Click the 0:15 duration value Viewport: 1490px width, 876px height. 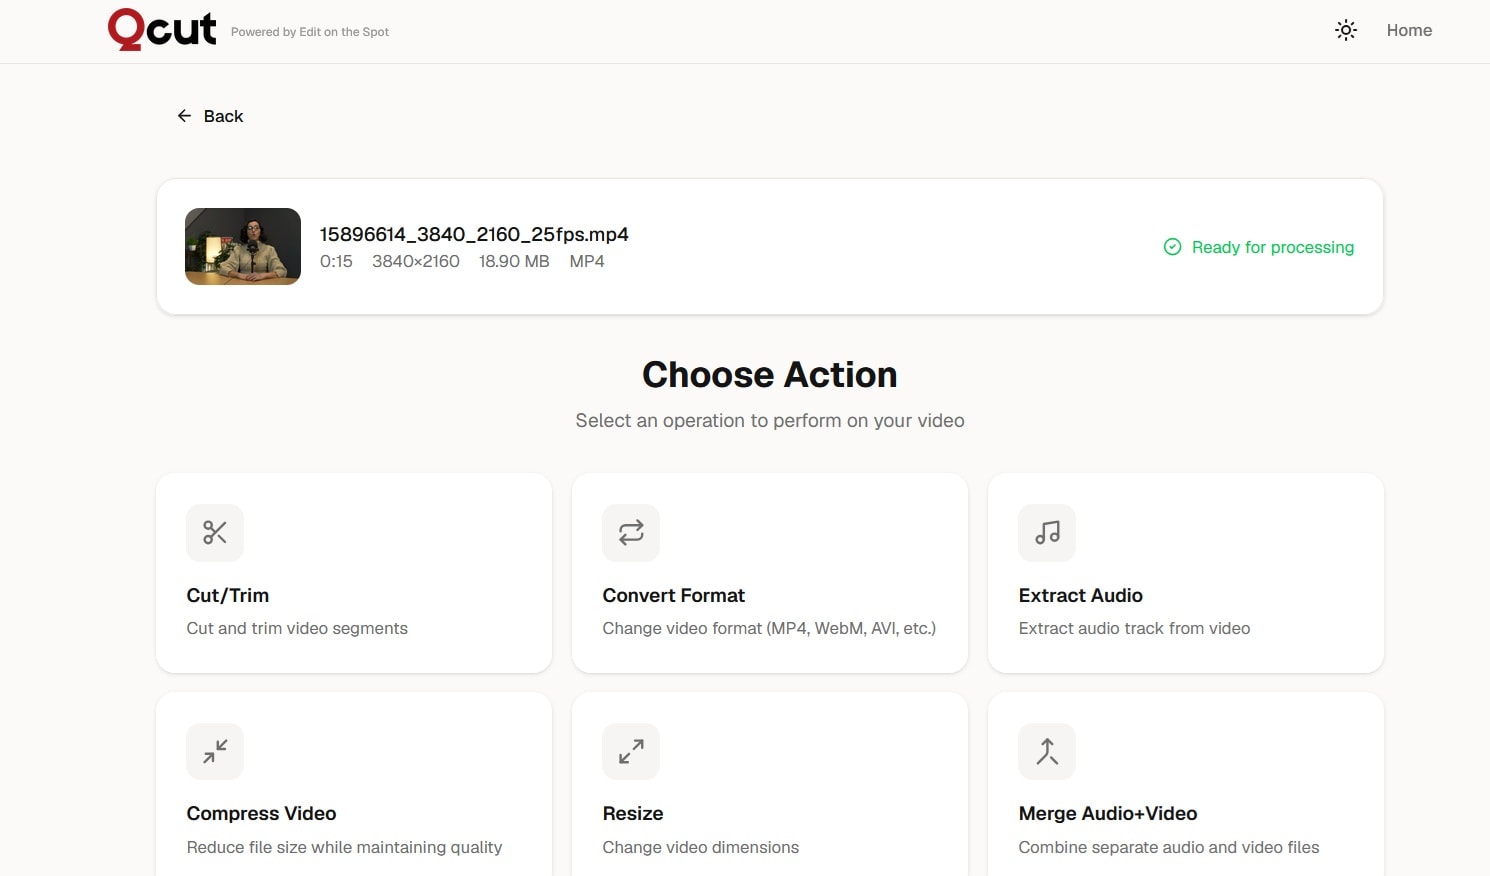336,261
